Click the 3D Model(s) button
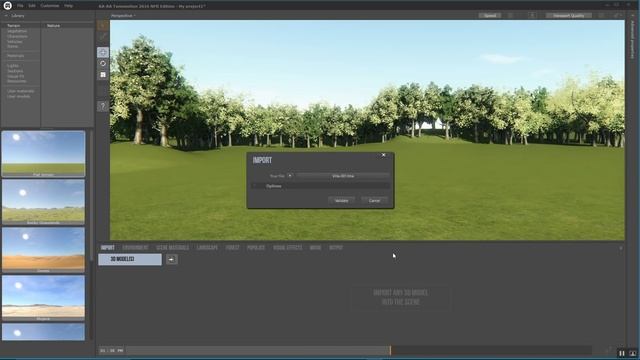 coord(130,259)
